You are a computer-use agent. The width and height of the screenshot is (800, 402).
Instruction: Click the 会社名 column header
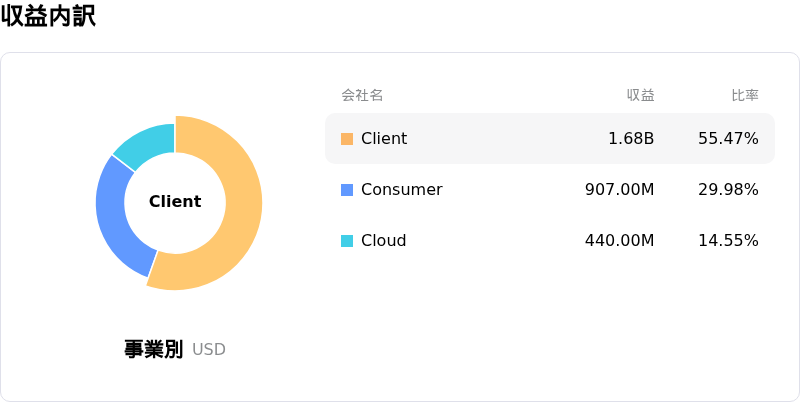coord(362,95)
